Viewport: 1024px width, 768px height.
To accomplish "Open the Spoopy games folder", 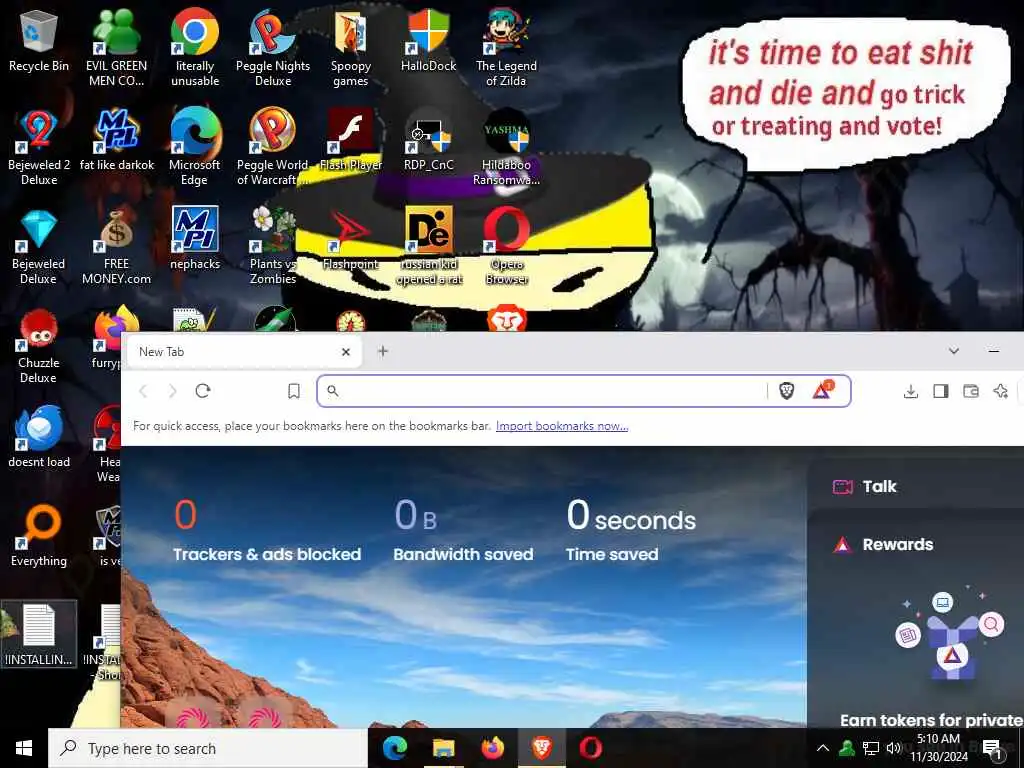I will click(x=351, y=48).
